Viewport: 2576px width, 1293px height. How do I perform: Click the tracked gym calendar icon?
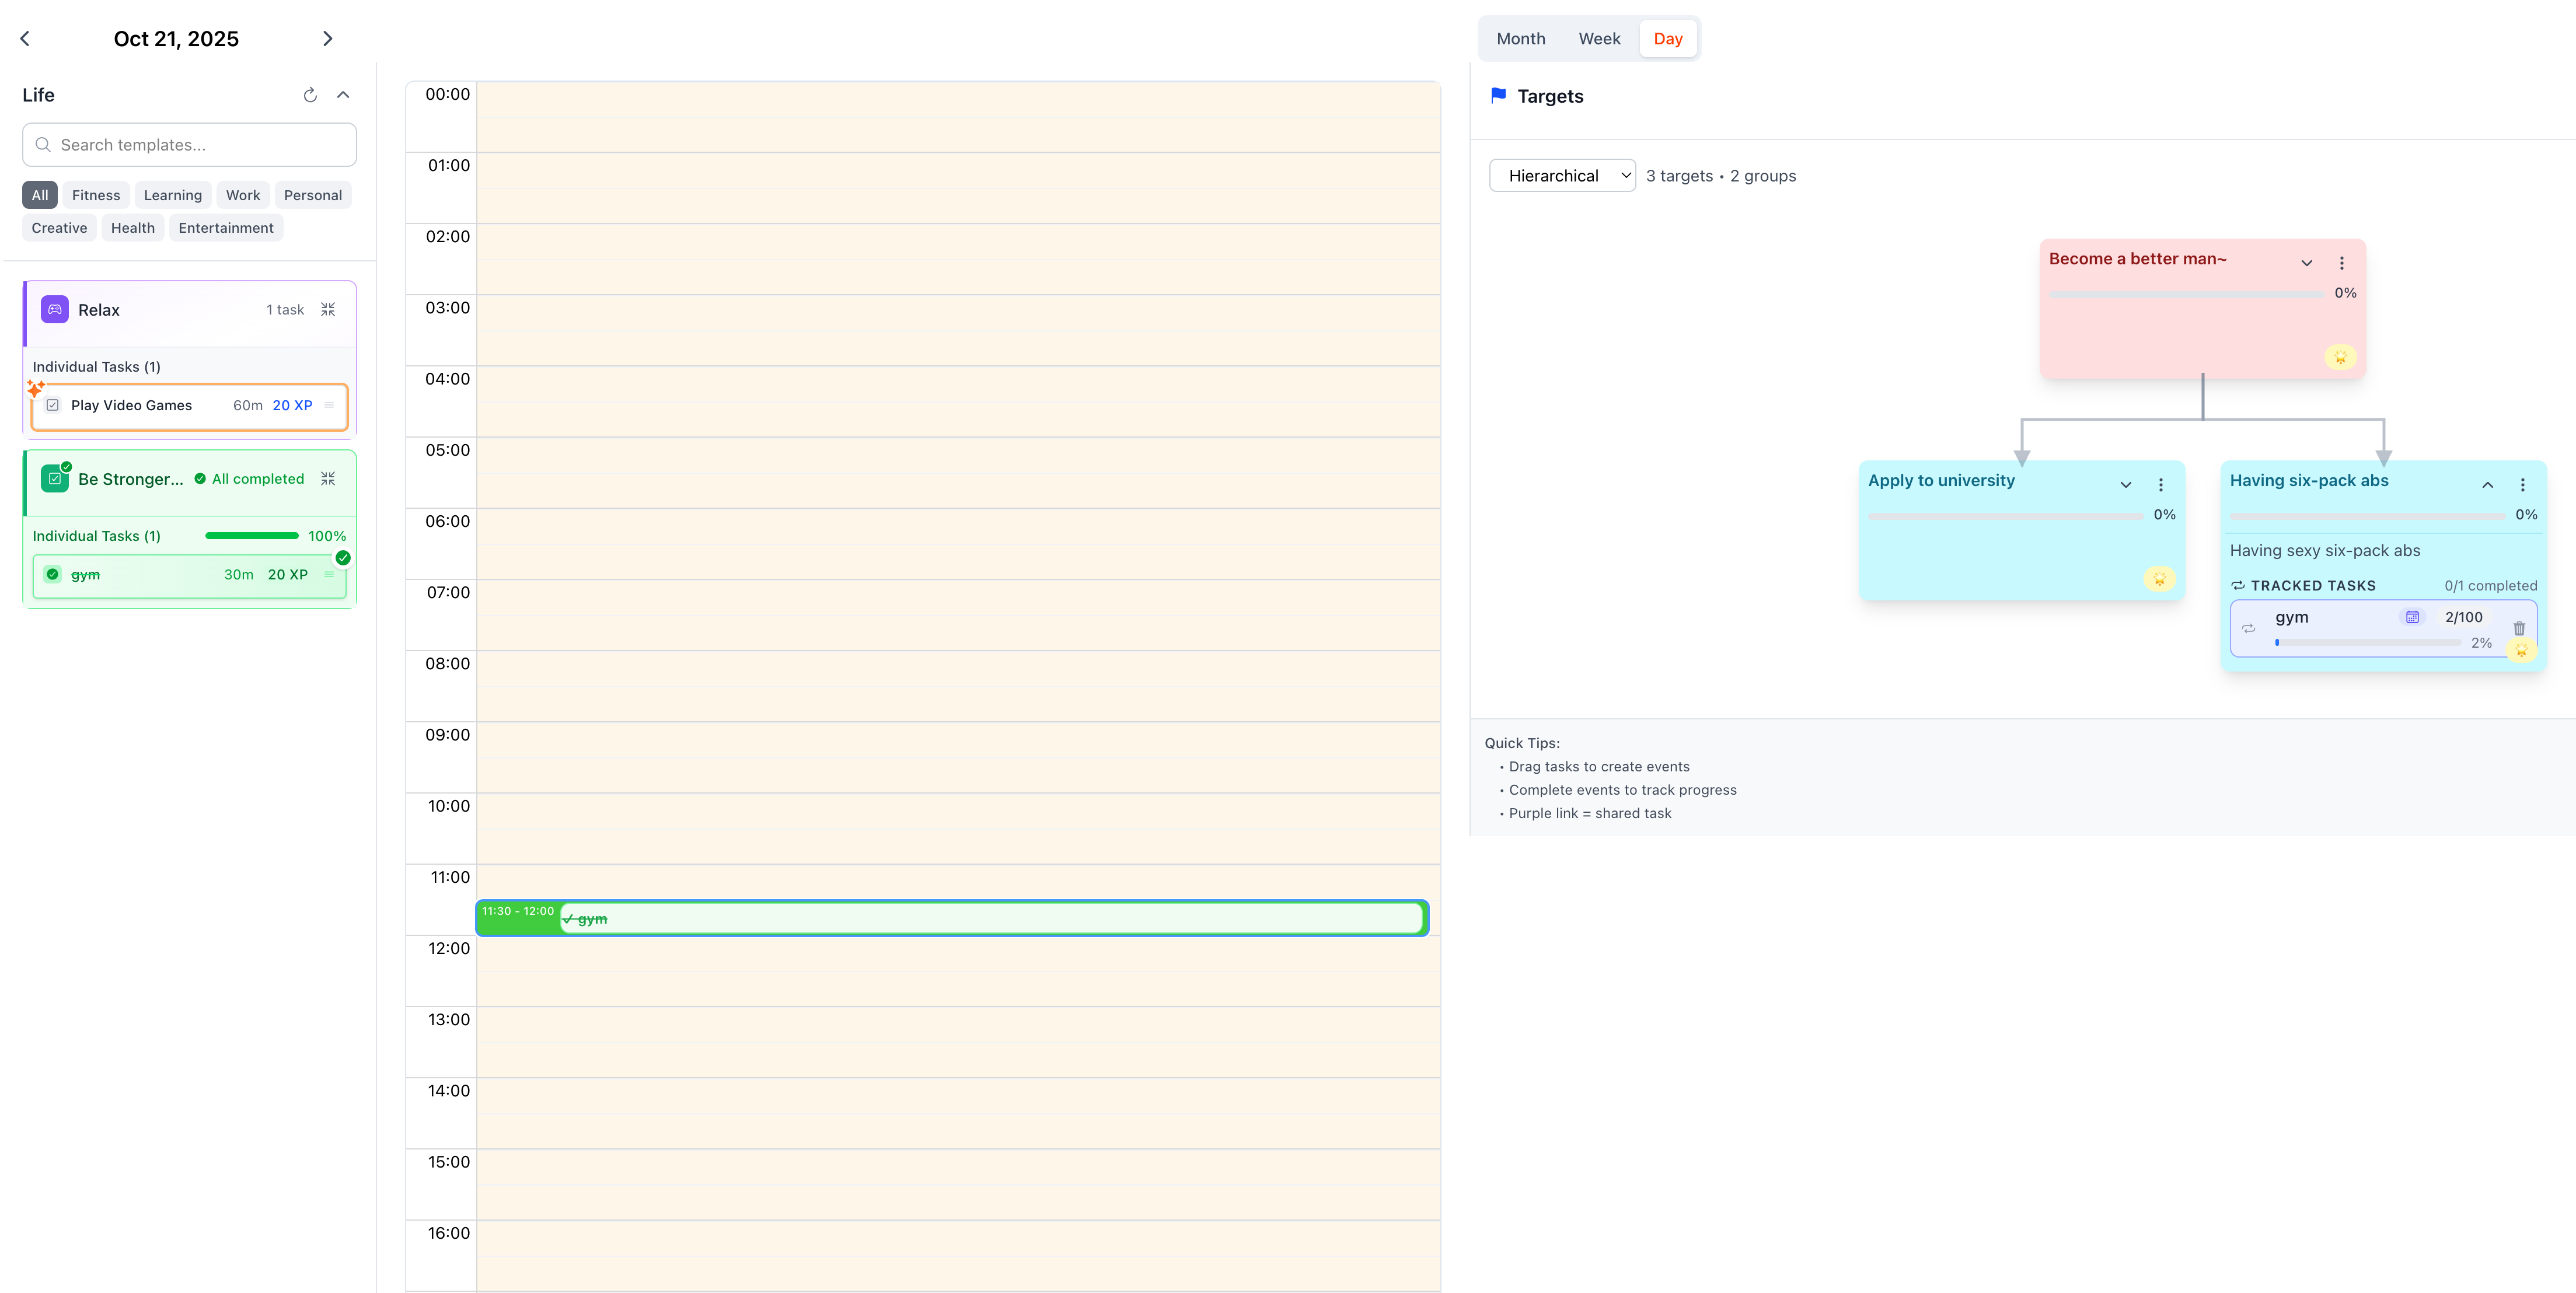(x=2412, y=617)
